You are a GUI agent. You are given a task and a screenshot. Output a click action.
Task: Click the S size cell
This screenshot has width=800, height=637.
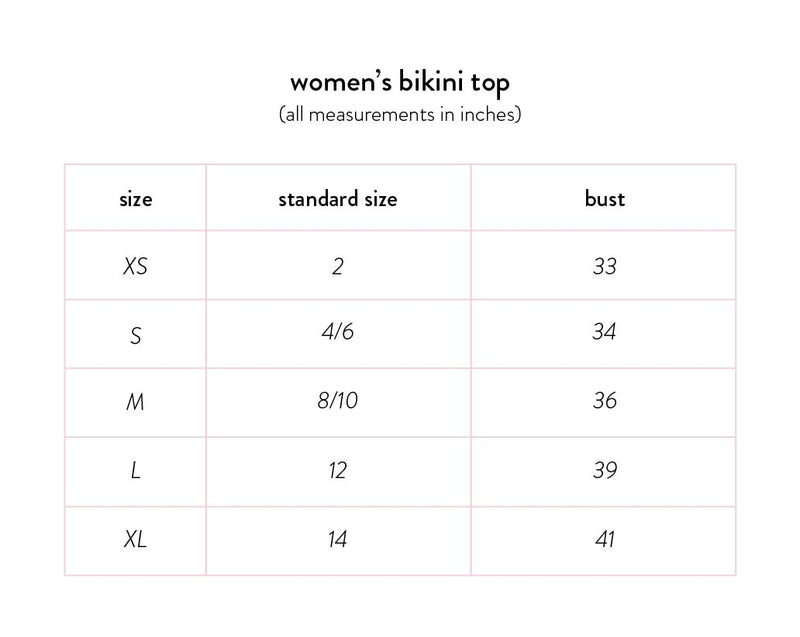[136, 335]
